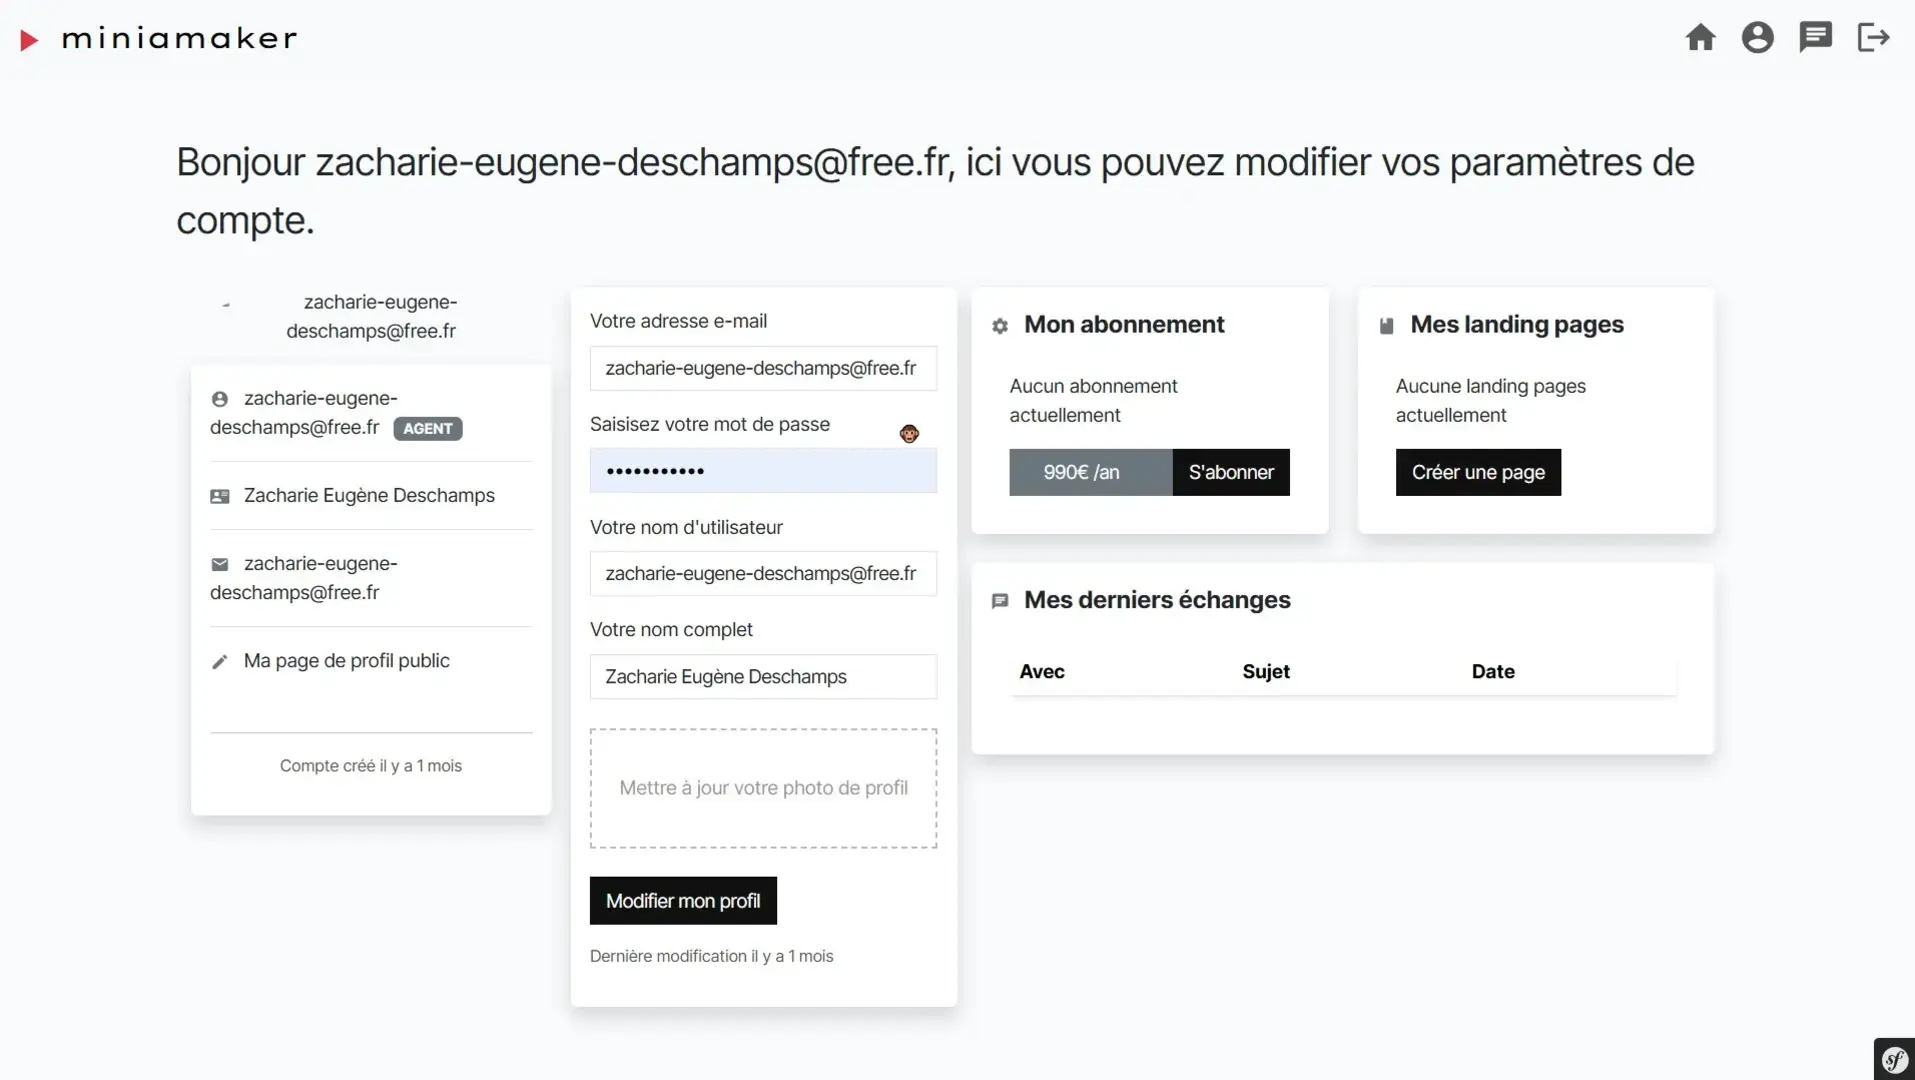This screenshot has width=1915, height=1080.
Task: Toggle password visibility monkey icon
Action: (909, 433)
